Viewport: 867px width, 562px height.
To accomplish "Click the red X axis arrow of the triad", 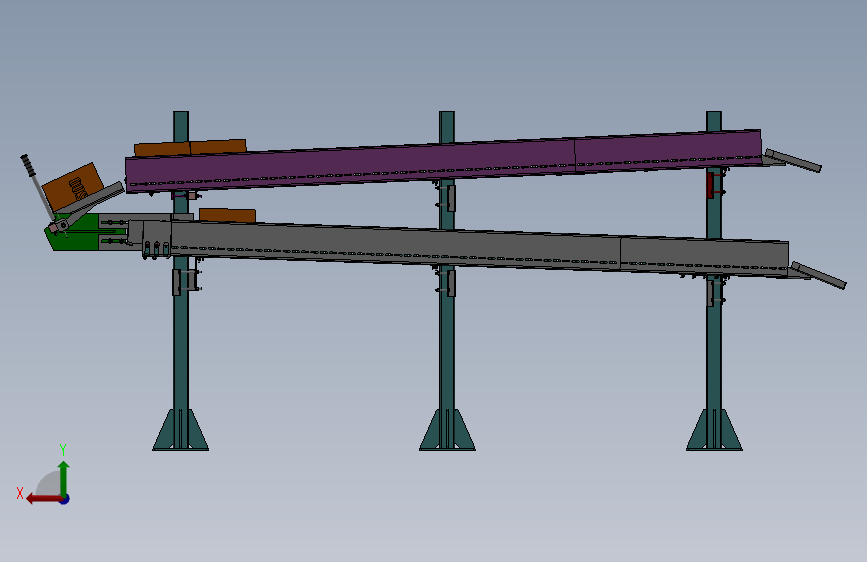I will click(44, 499).
